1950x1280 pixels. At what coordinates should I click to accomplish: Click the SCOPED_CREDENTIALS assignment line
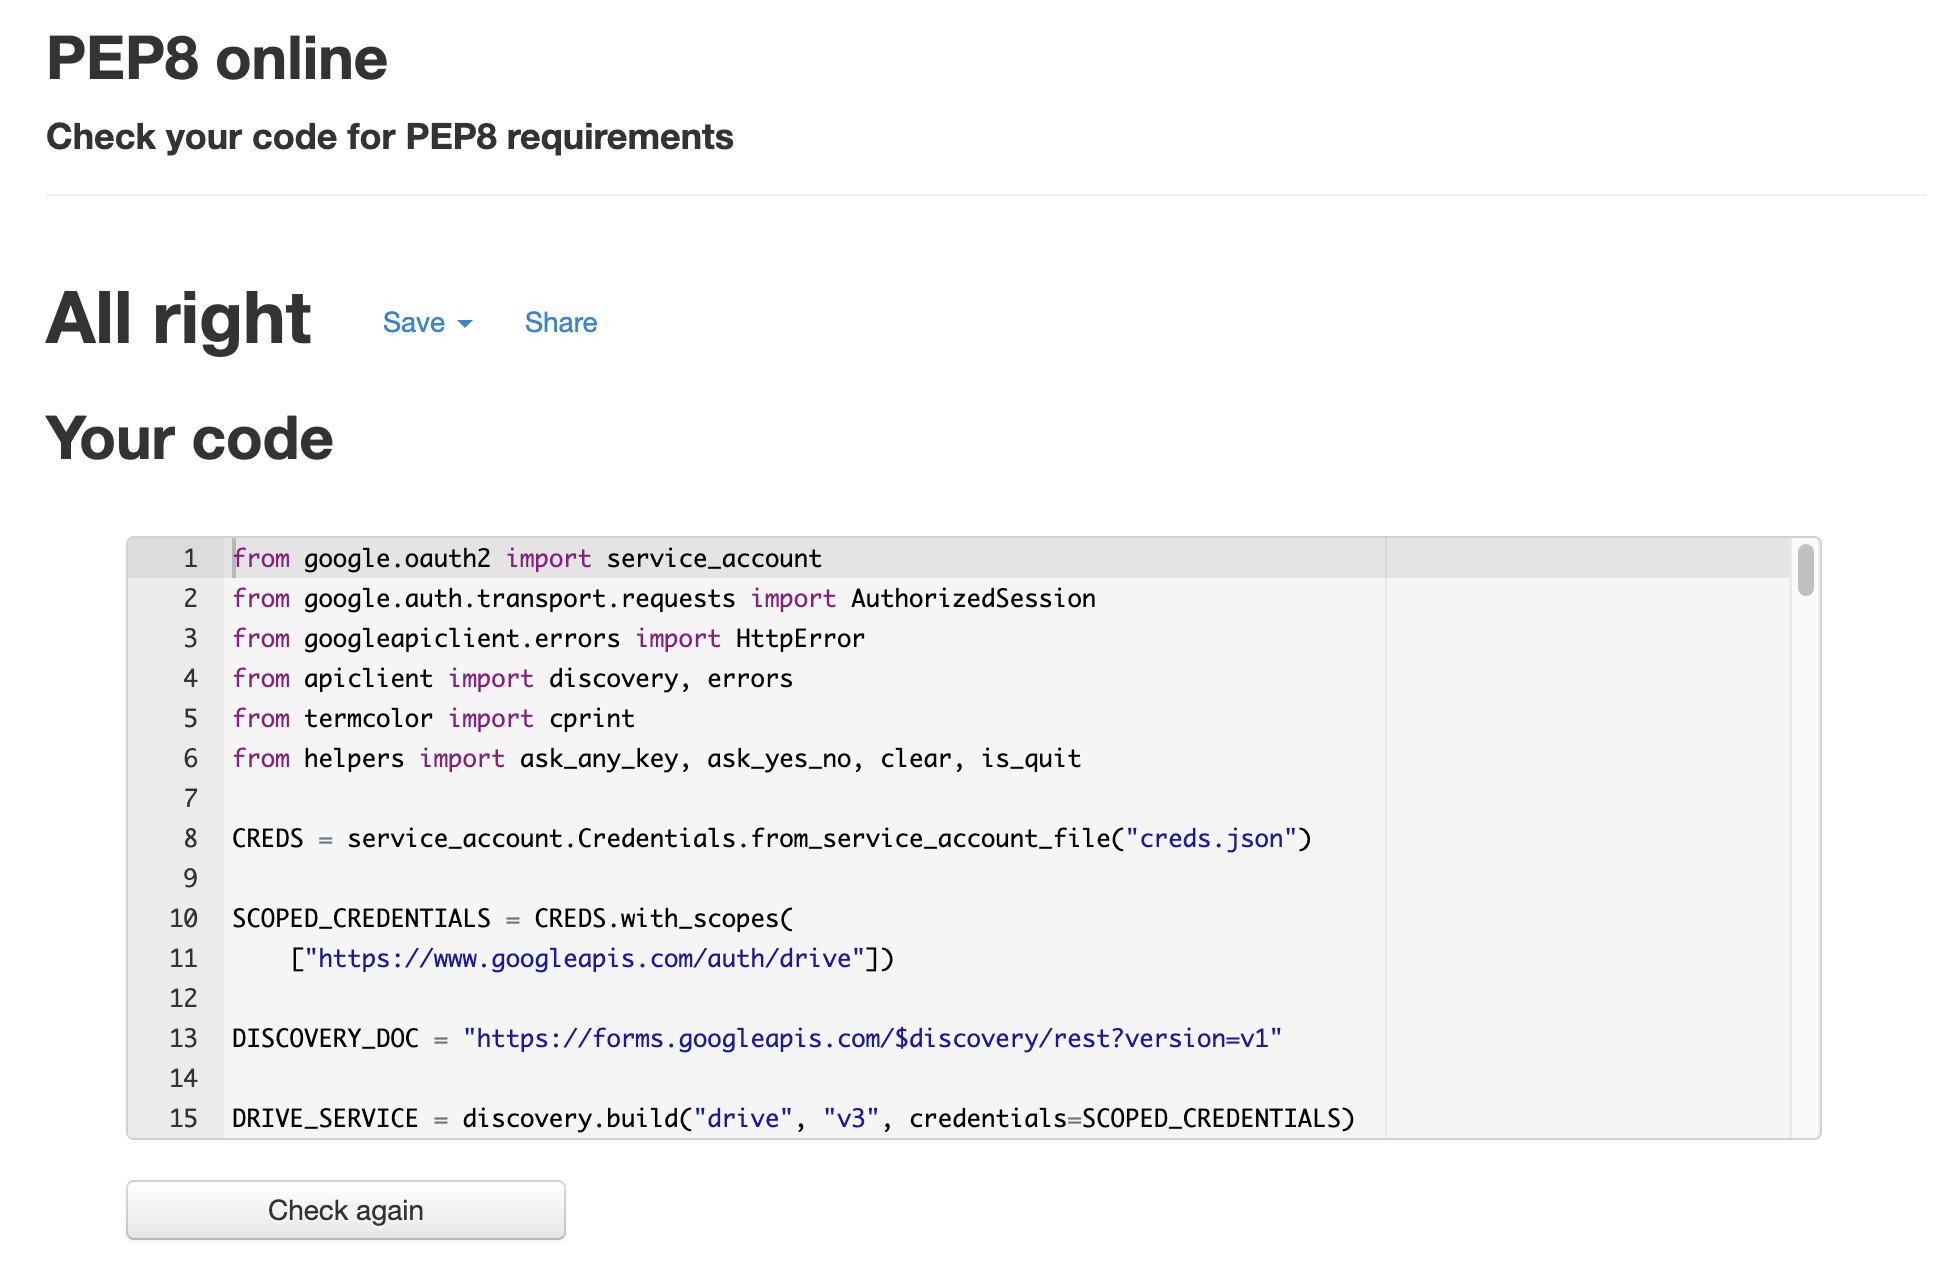pyautogui.click(x=513, y=918)
